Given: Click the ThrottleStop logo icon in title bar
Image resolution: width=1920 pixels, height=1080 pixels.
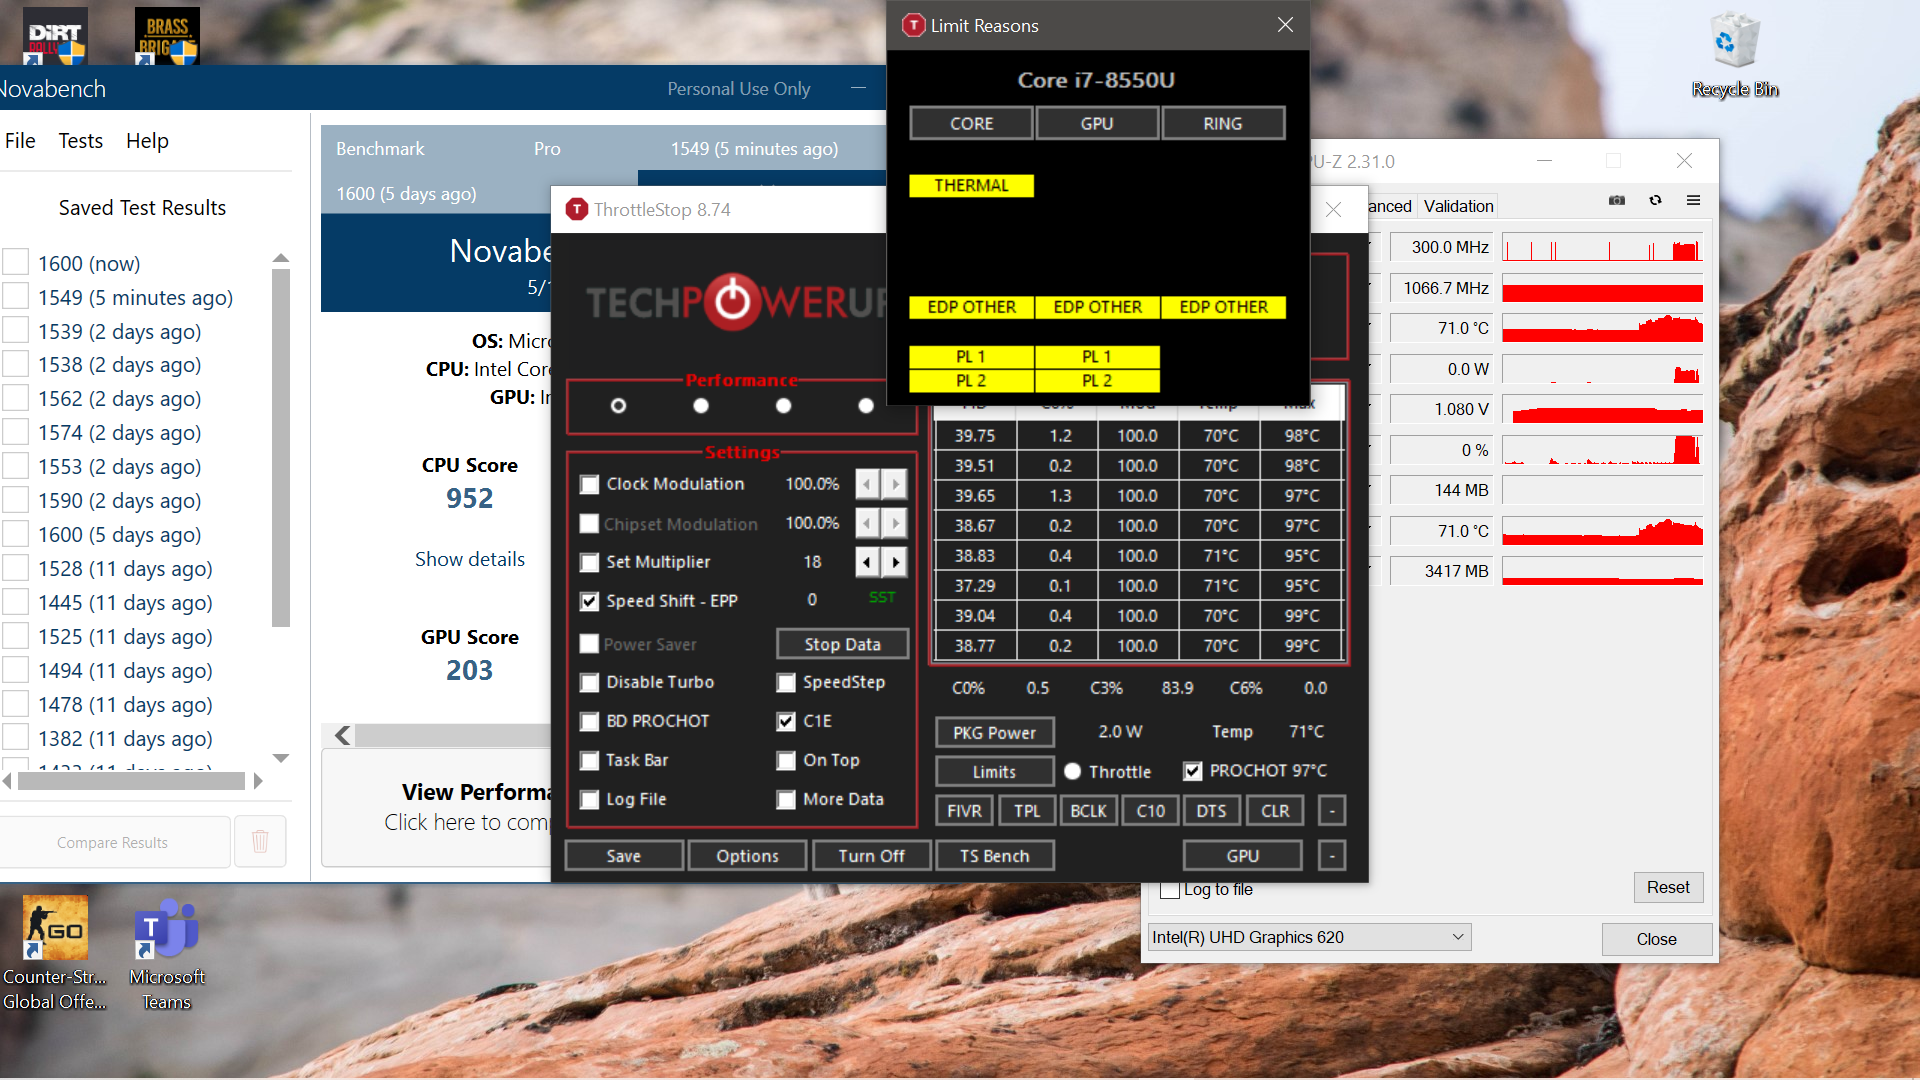Looking at the screenshot, I should point(576,209).
